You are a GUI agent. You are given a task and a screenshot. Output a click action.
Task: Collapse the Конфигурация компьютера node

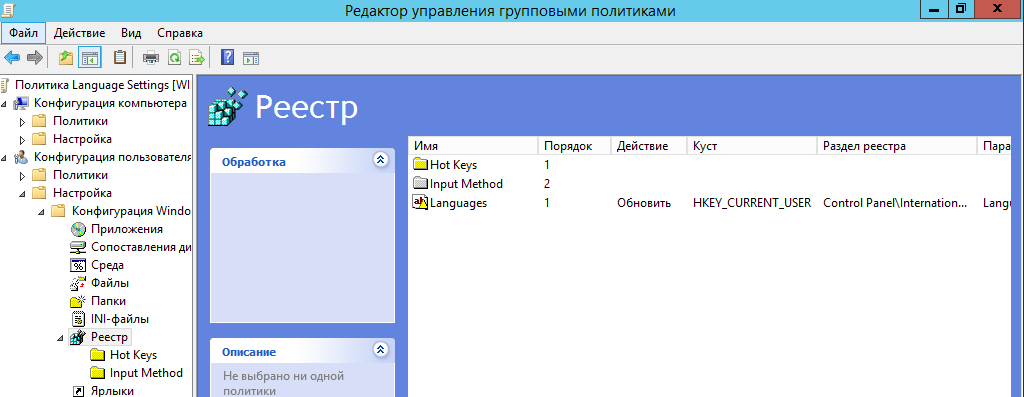pyautogui.click(x=5, y=104)
